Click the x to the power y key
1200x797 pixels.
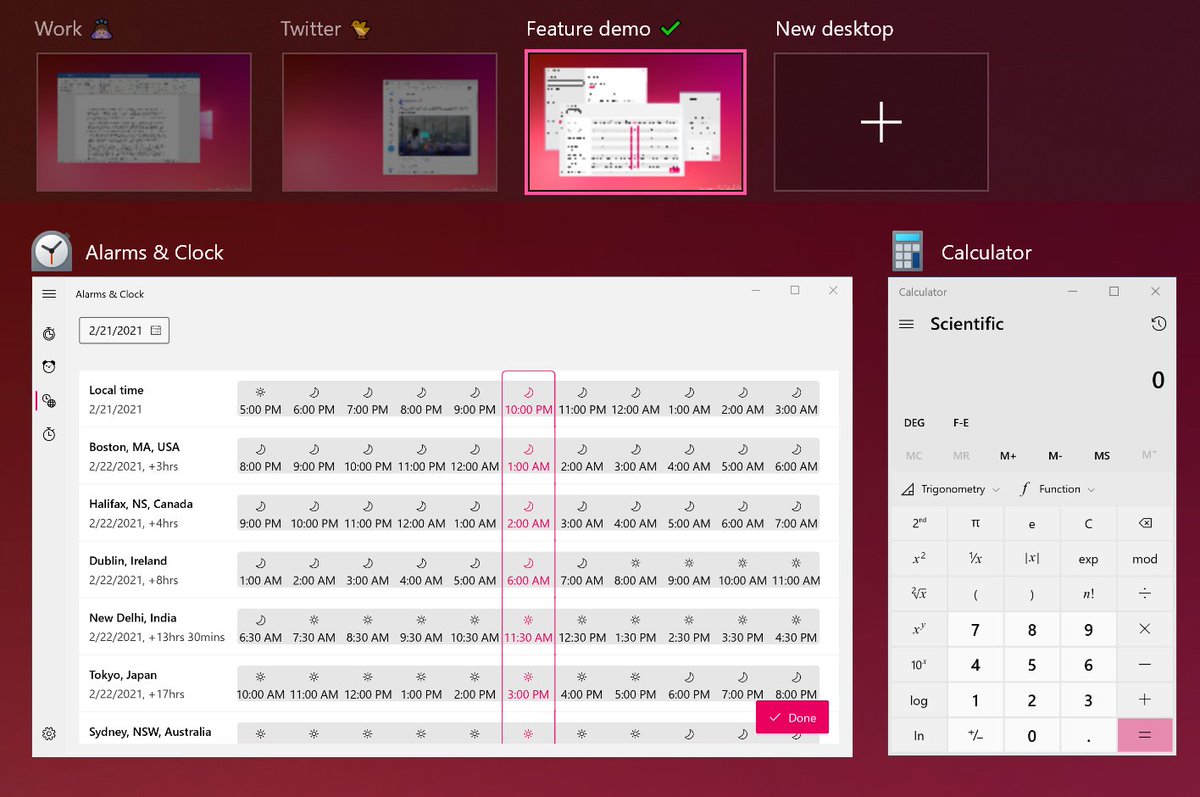point(919,629)
